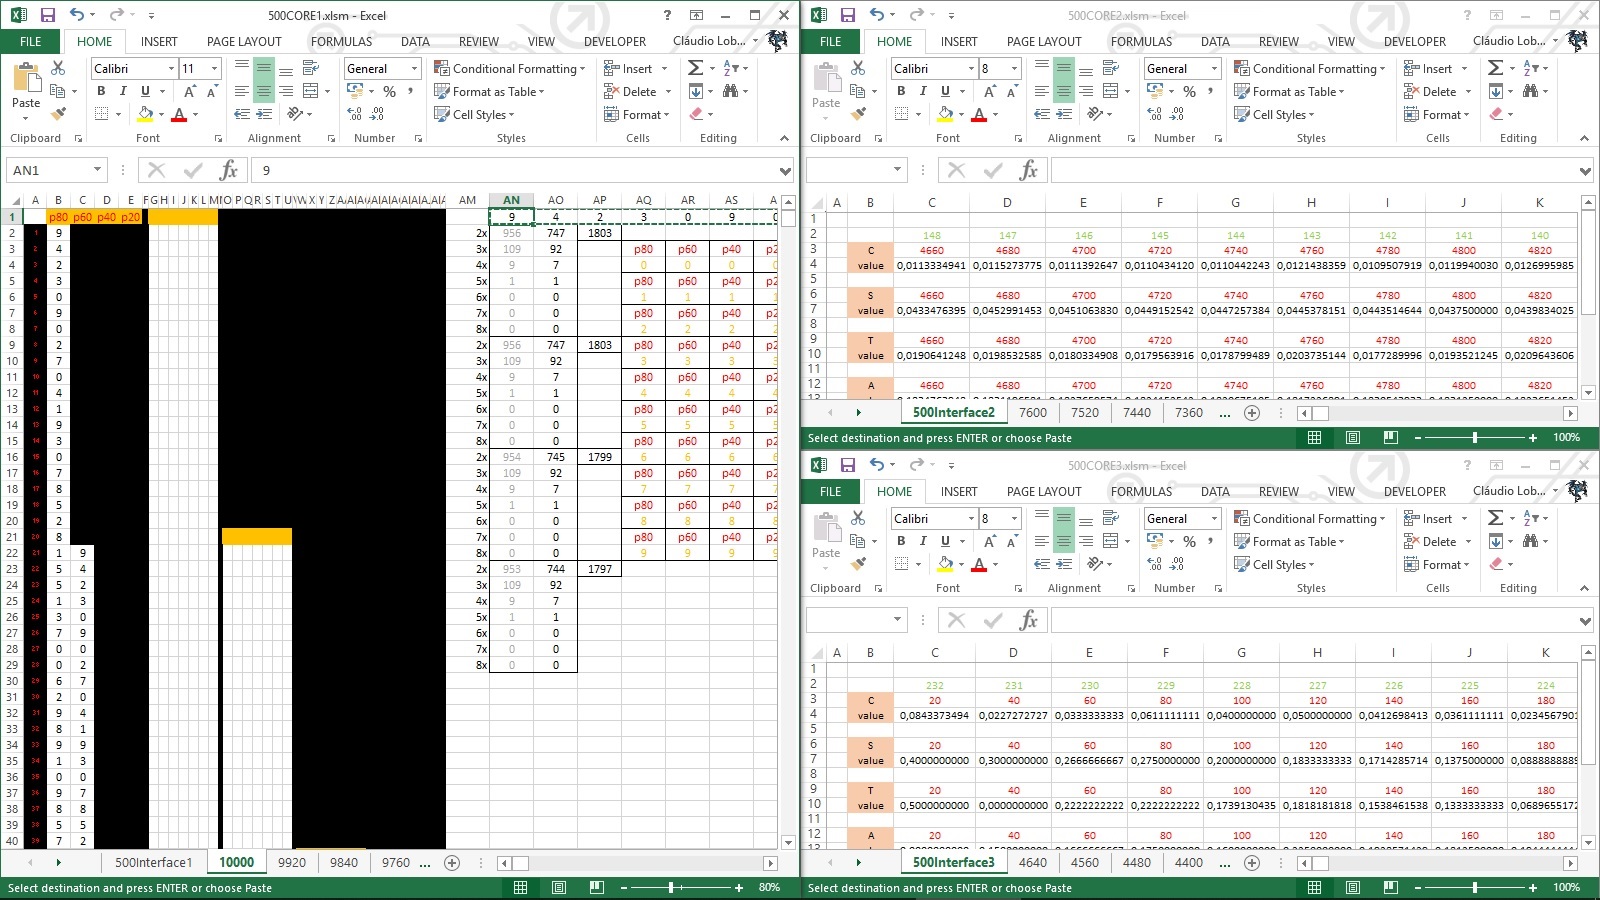Select column AO header in 500CORE1
The width and height of the screenshot is (1600, 900).
(x=556, y=200)
